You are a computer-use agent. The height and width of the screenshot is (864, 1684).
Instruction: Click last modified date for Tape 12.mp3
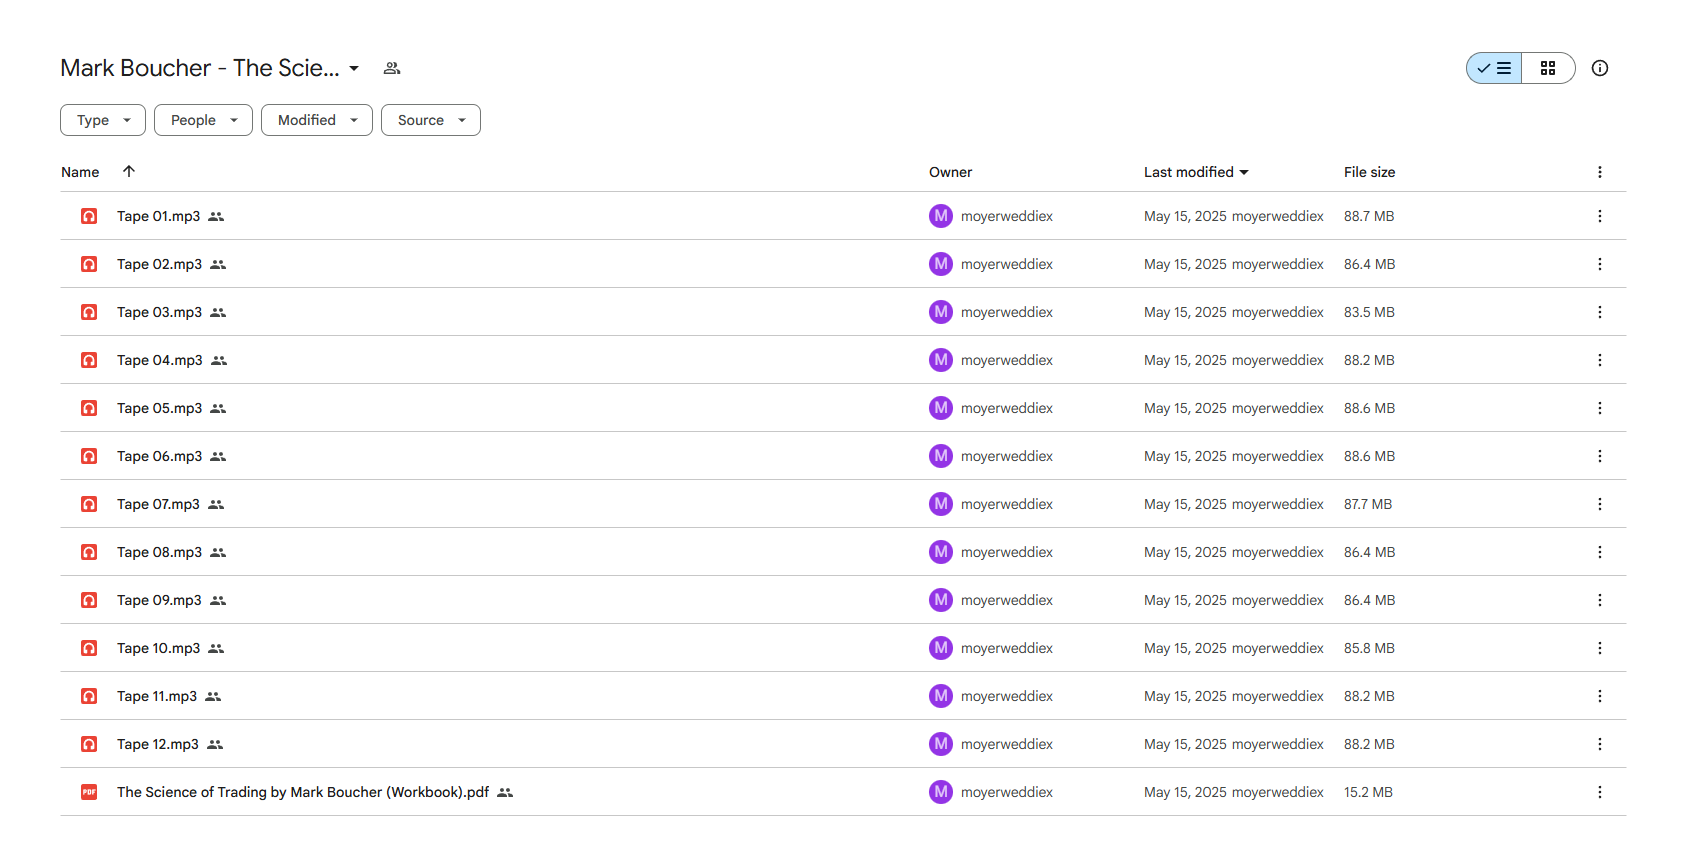[x=1185, y=744]
